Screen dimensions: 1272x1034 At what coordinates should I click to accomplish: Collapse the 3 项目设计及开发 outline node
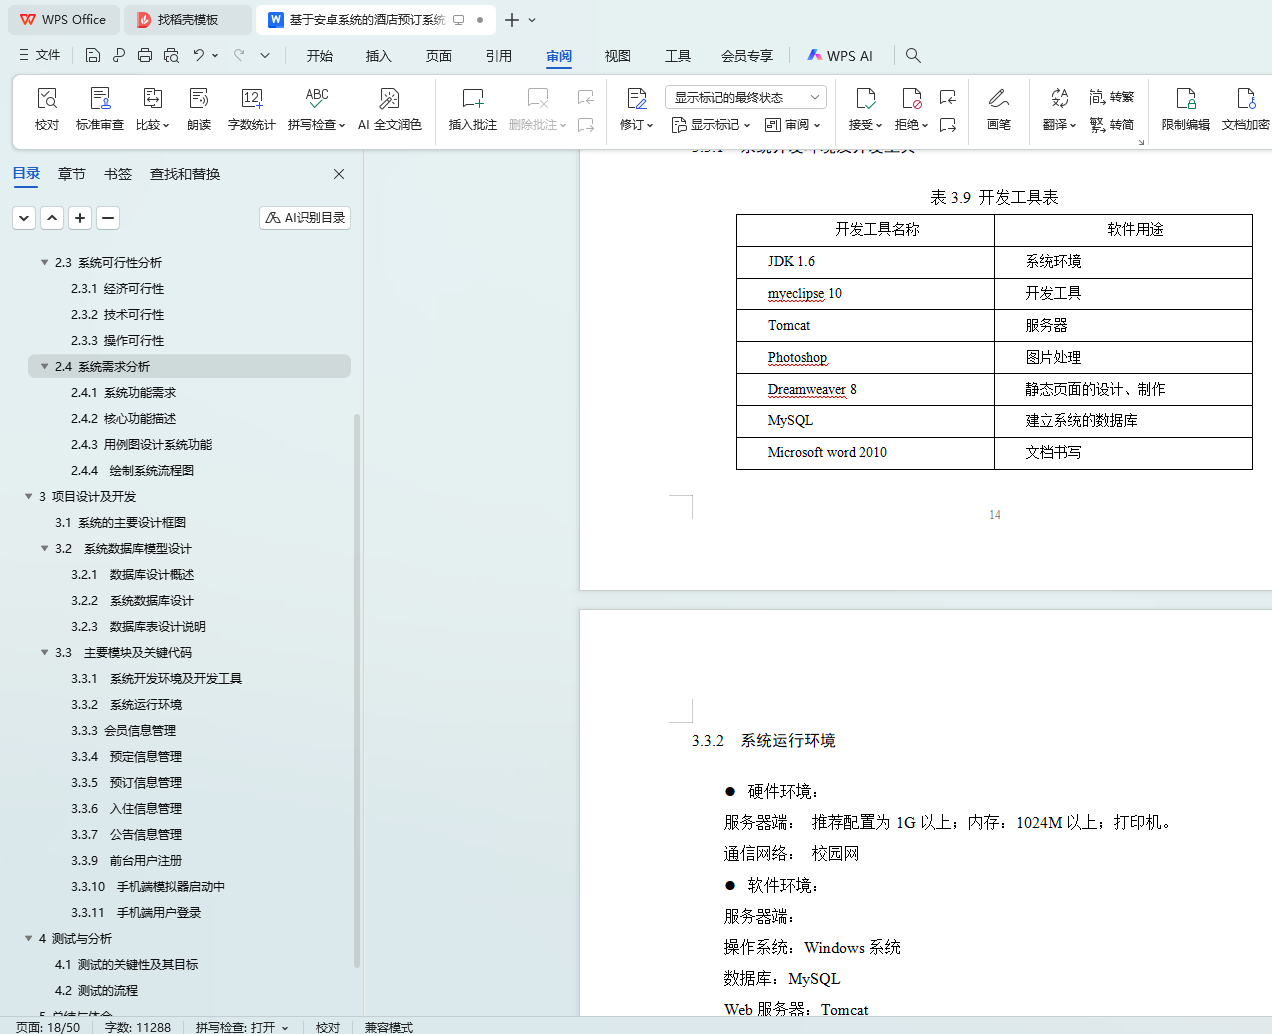[x=28, y=496]
